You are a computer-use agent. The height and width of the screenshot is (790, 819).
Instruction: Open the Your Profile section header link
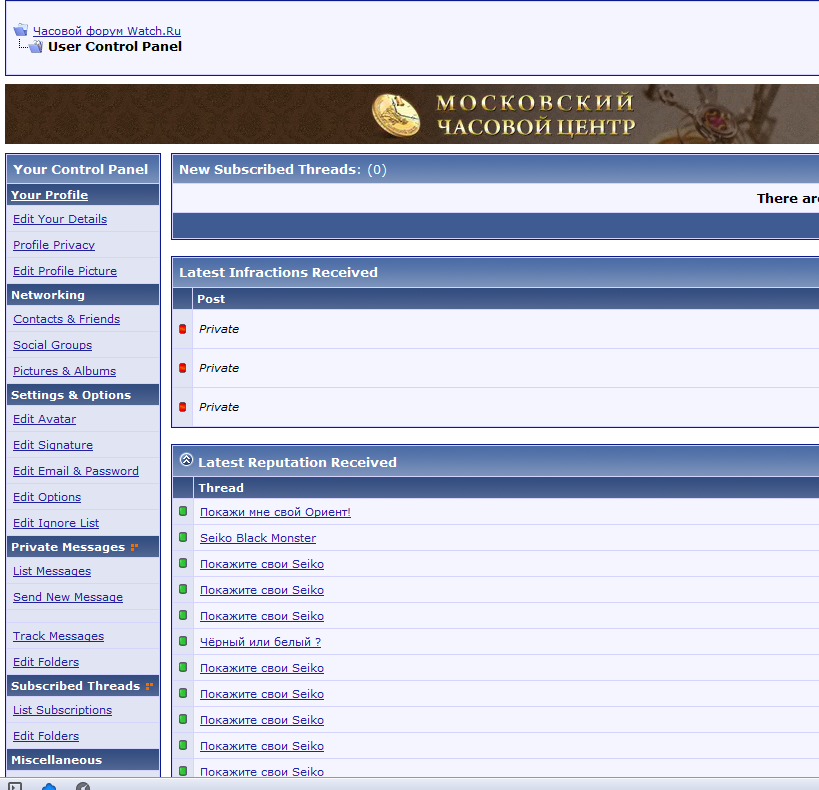tap(49, 195)
